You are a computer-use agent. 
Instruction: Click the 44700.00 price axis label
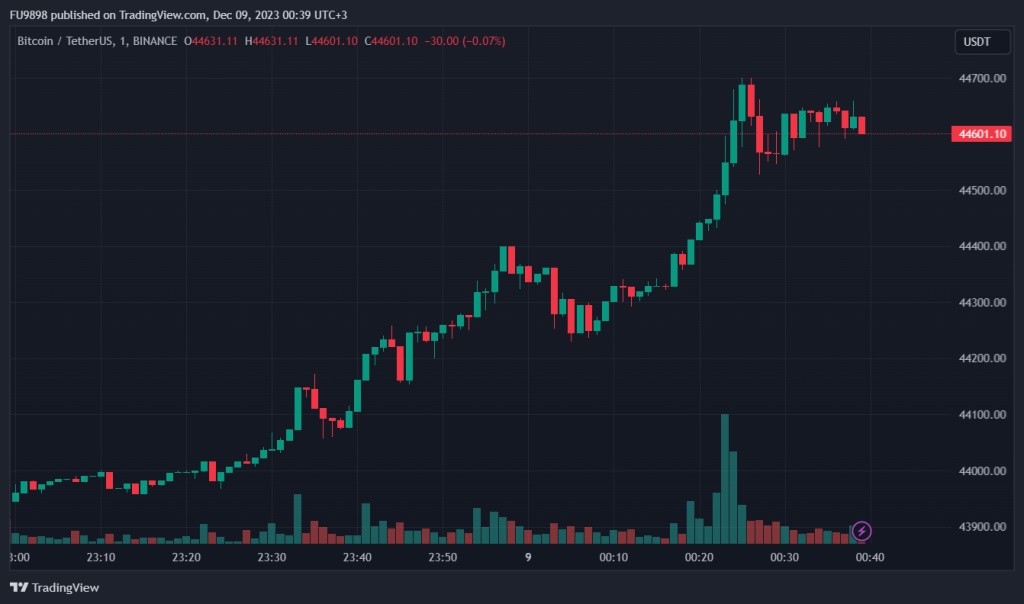(x=980, y=78)
